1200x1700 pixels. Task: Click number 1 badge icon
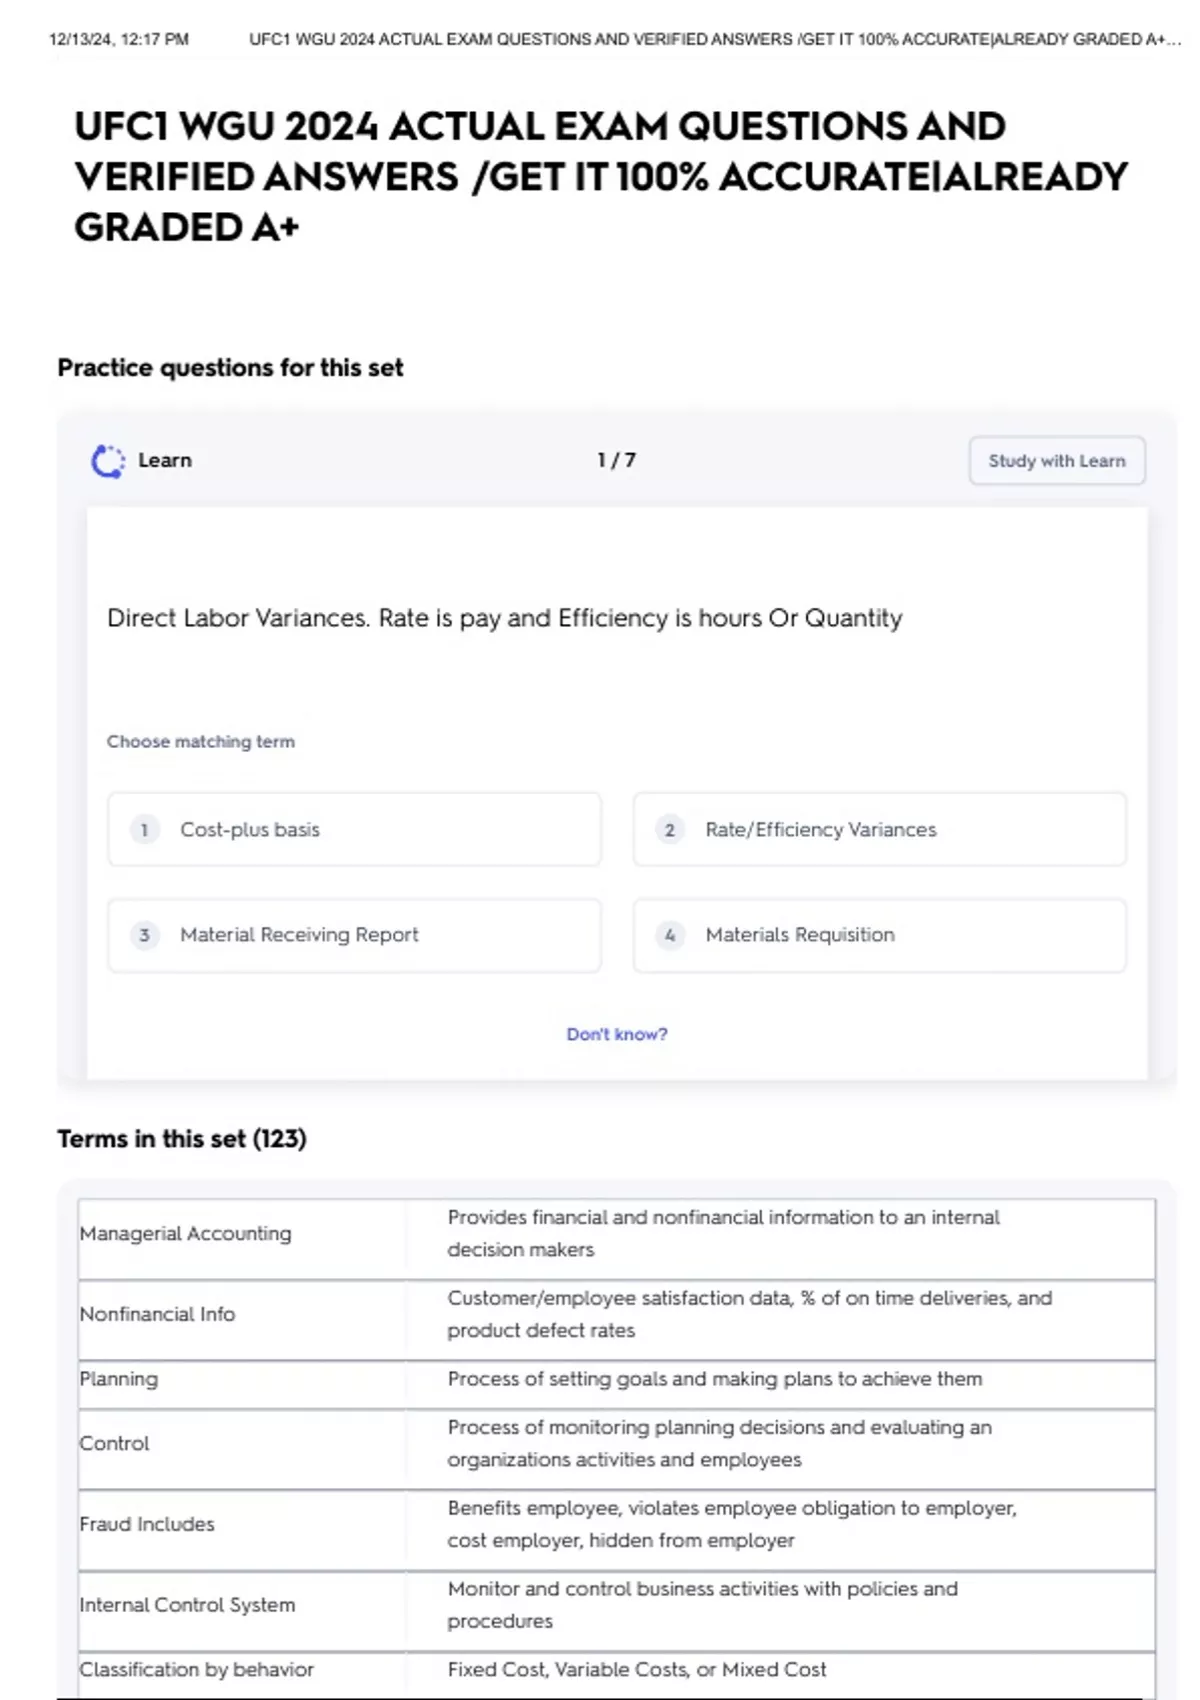coord(145,830)
